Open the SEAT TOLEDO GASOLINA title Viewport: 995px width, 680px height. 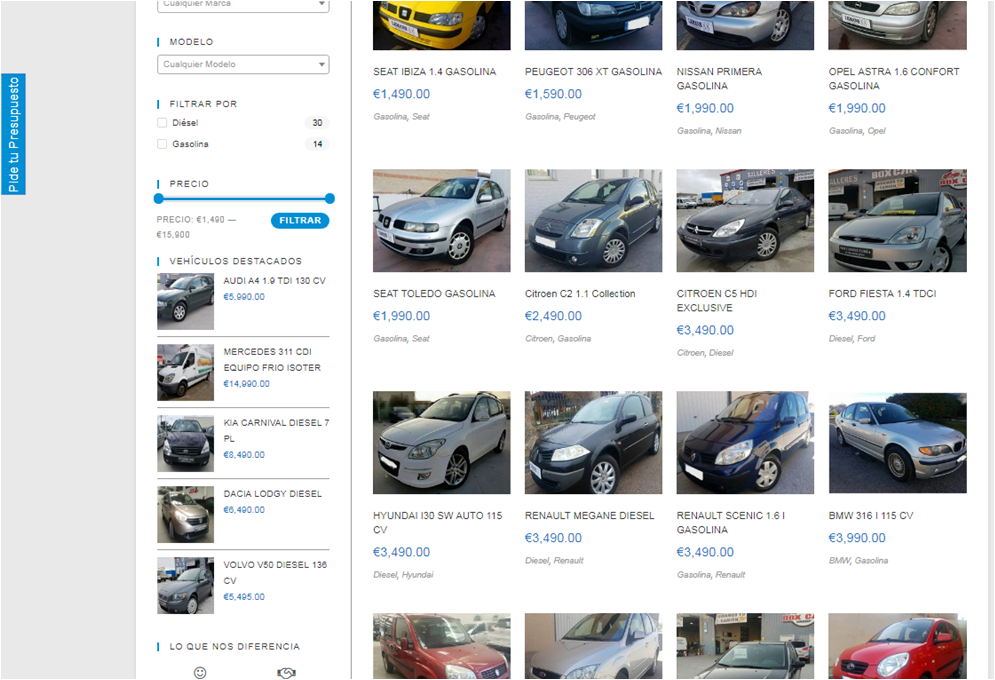tap(434, 294)
